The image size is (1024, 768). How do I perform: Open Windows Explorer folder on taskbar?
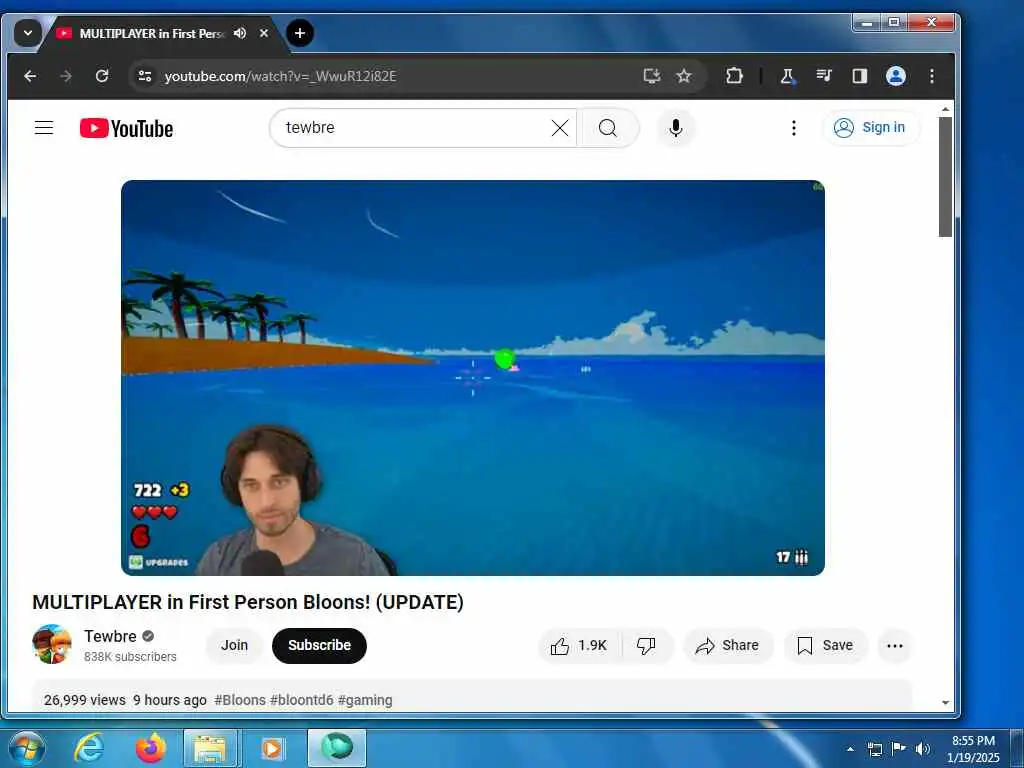pyautogui.click(x=210, y=748)
